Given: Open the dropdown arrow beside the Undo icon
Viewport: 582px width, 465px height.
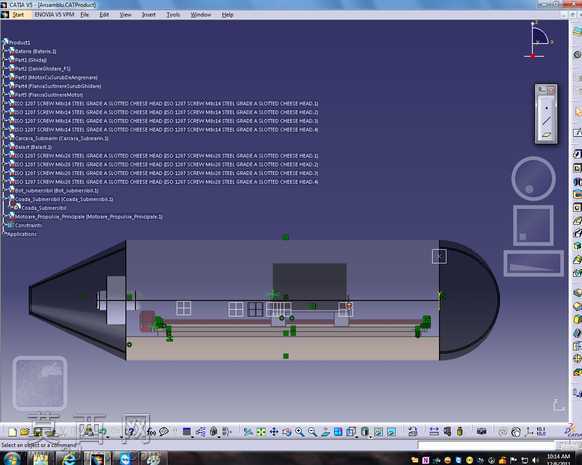Looking at the screenshot, I should 108,436.
